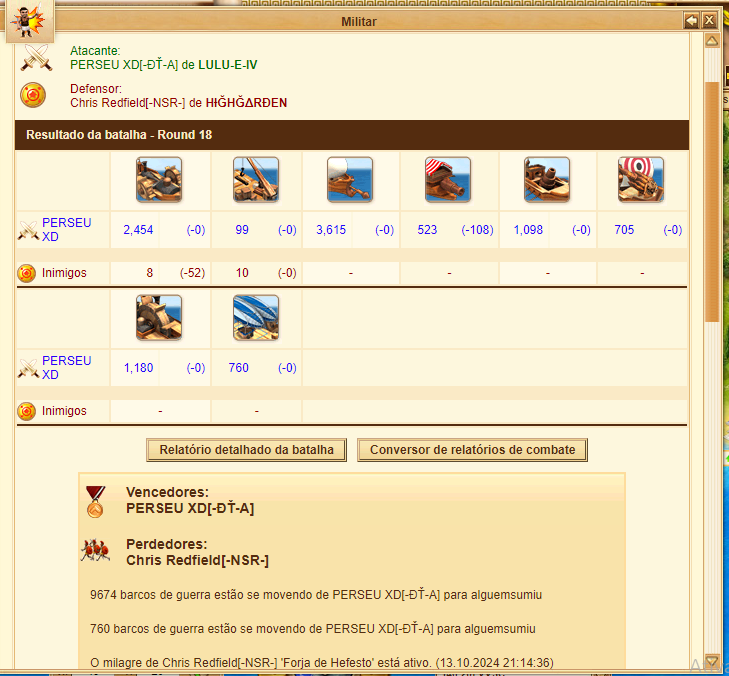Click PERSEU XD name in second unit table
The width and height of the screenshot is (729, 676).
click(x=66, y=368)
